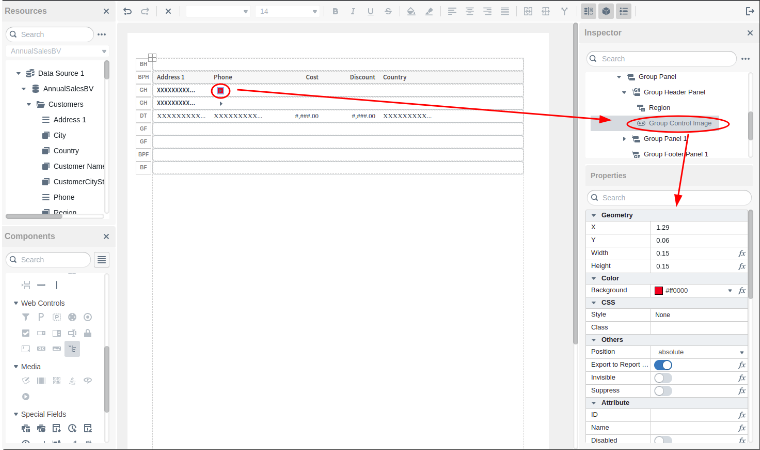Toggle the Export to Report switch off
Image resolution: width=760 pixels, height=450 pixels.
pyautogui.click(x=662, y=365)
